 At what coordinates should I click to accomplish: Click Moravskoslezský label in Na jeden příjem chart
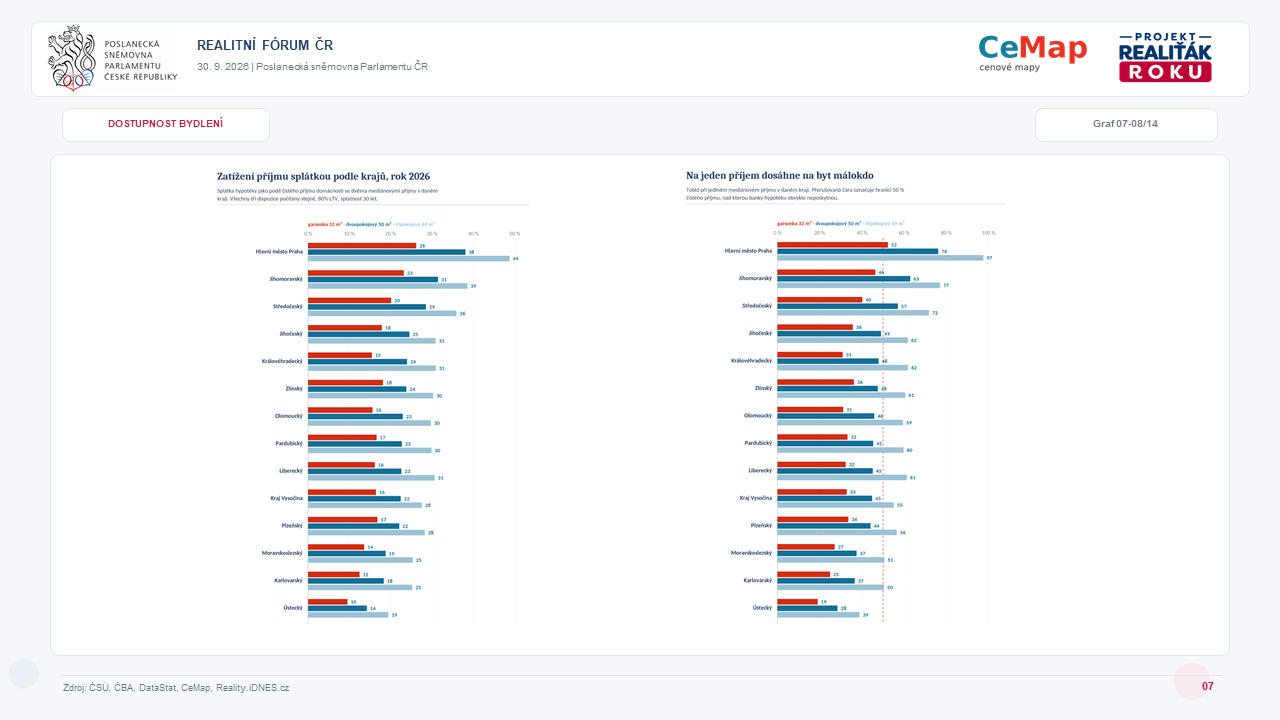751,552
